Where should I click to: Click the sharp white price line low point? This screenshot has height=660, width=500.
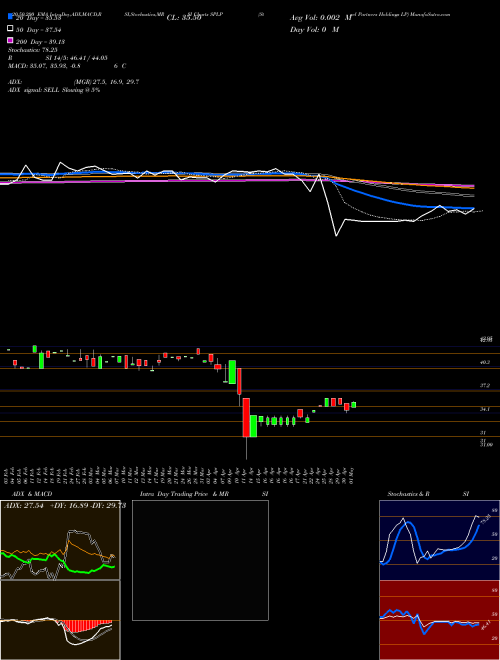(336, 235)
